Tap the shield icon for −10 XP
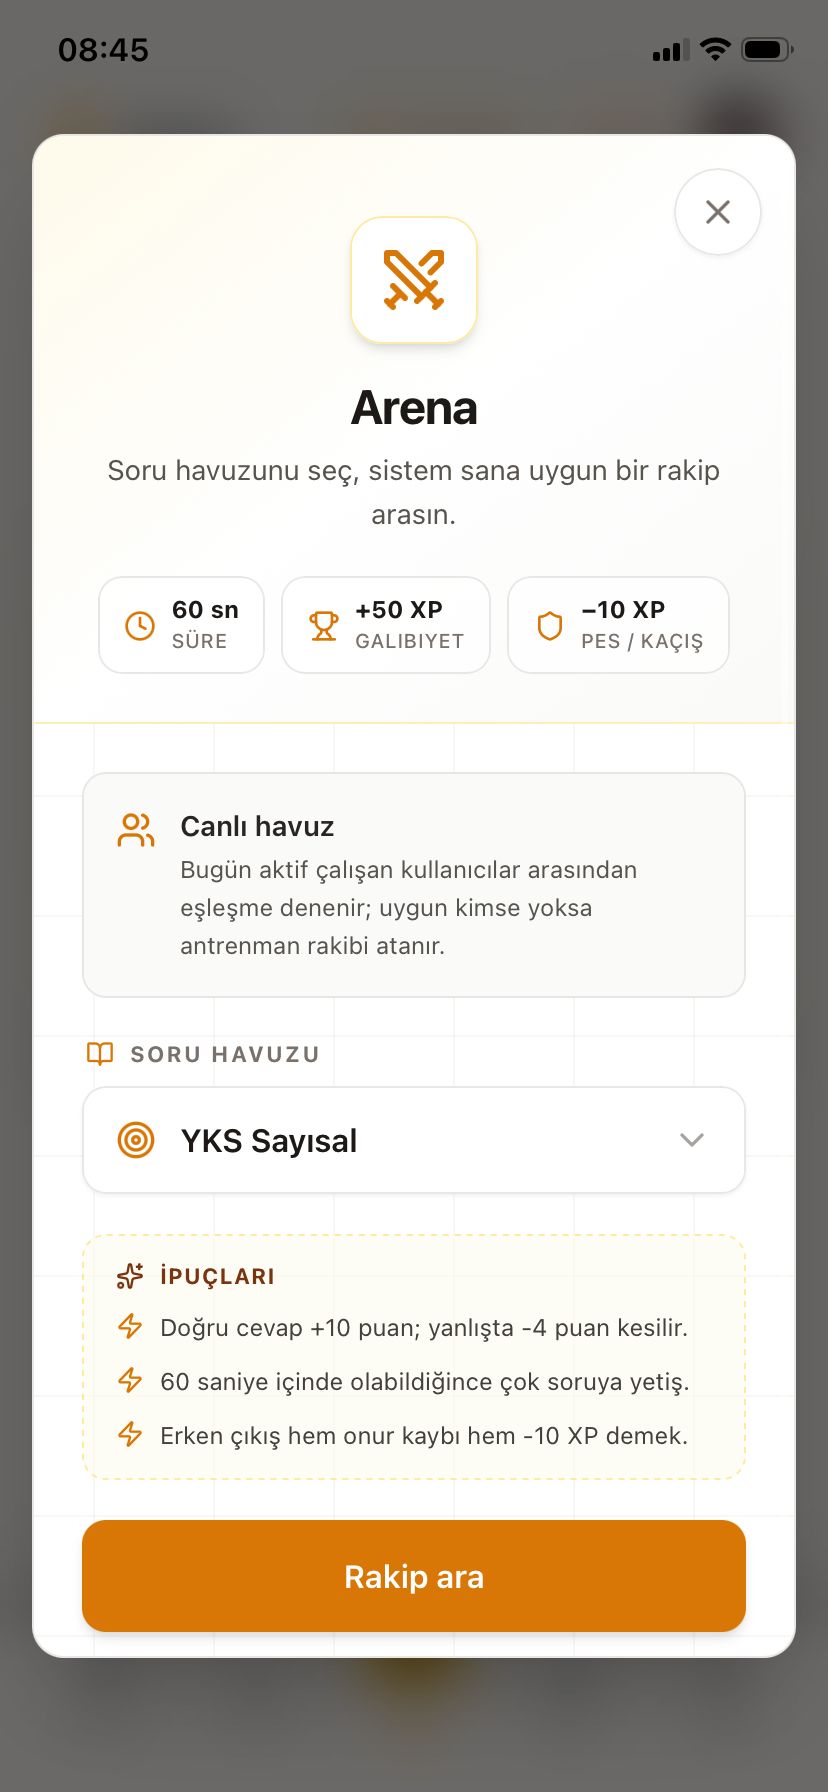 [x=550, y=626]
